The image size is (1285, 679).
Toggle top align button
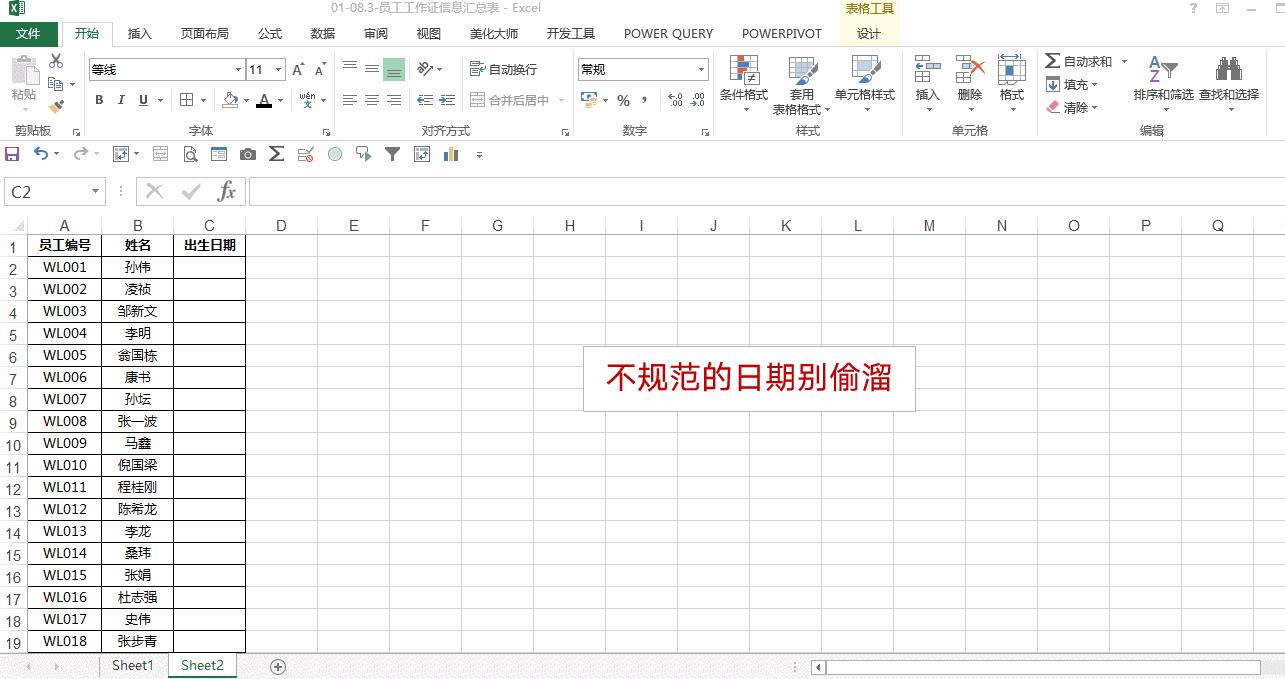(x=349, y=69)
